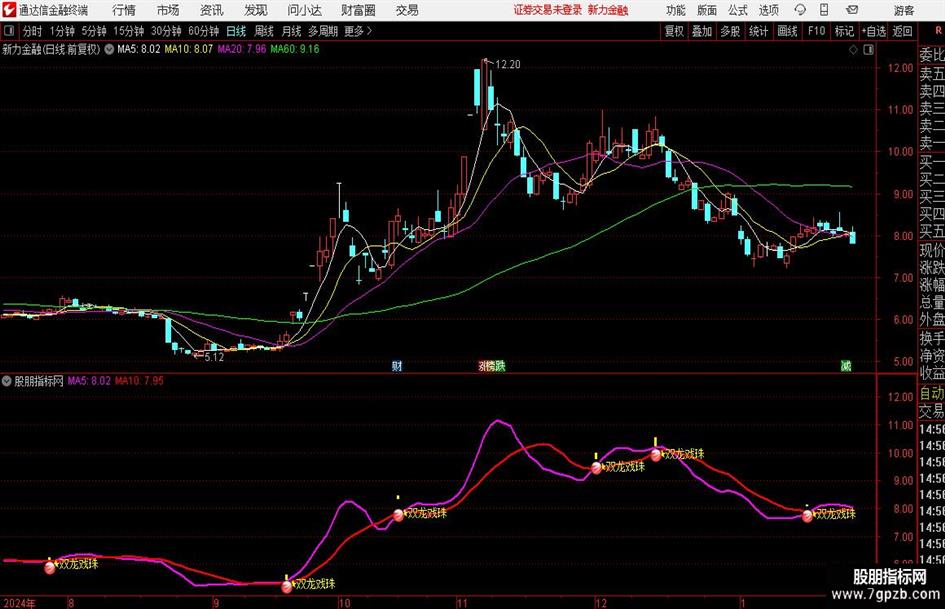Click the 证券交易未登录 login status link
The width and height of the screenshot is (945, 609).
[548, 10]
